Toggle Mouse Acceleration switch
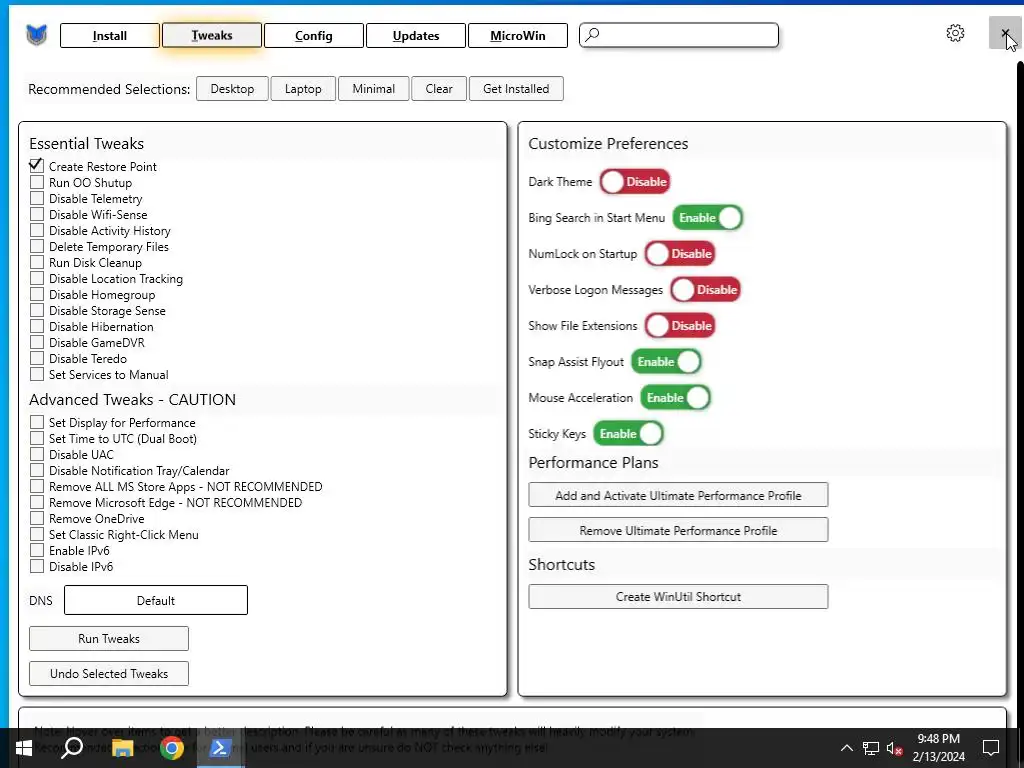The width and height of the screenshot is (1024, 768). coord(675,397)
